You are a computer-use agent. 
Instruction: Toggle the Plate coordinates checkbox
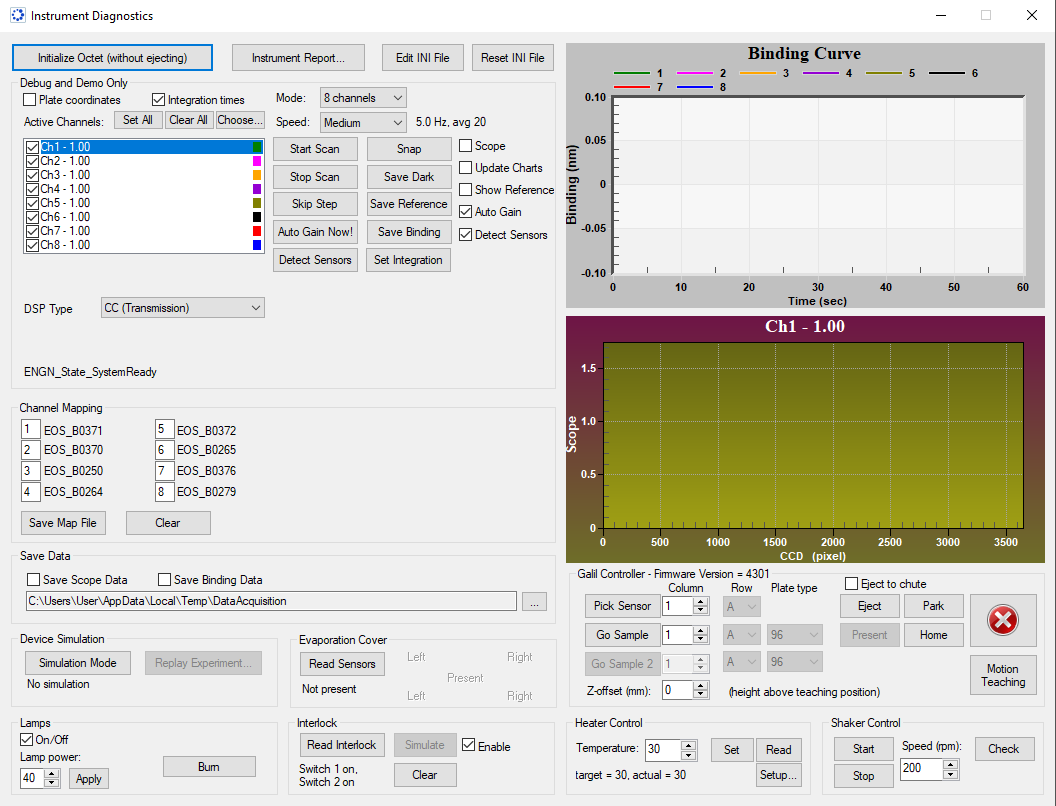(30, 100)
